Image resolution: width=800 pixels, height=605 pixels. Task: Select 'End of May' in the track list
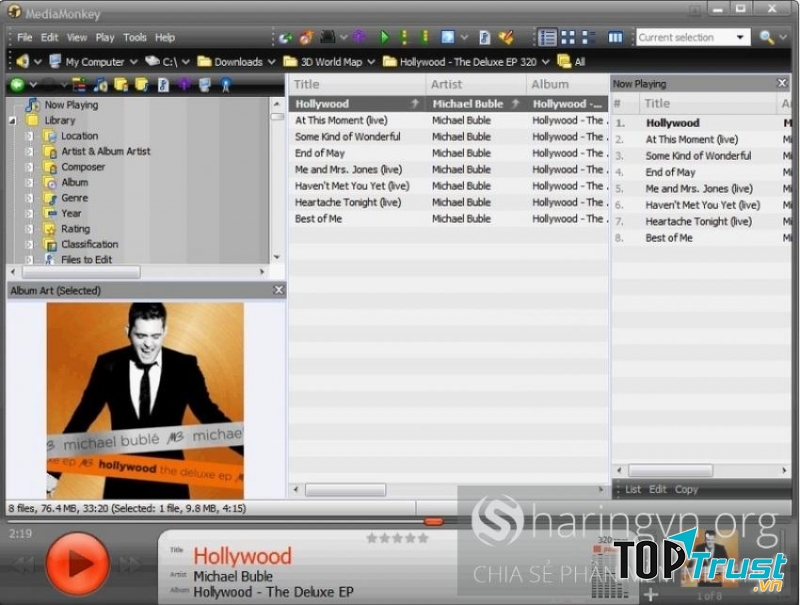point(320,153)
